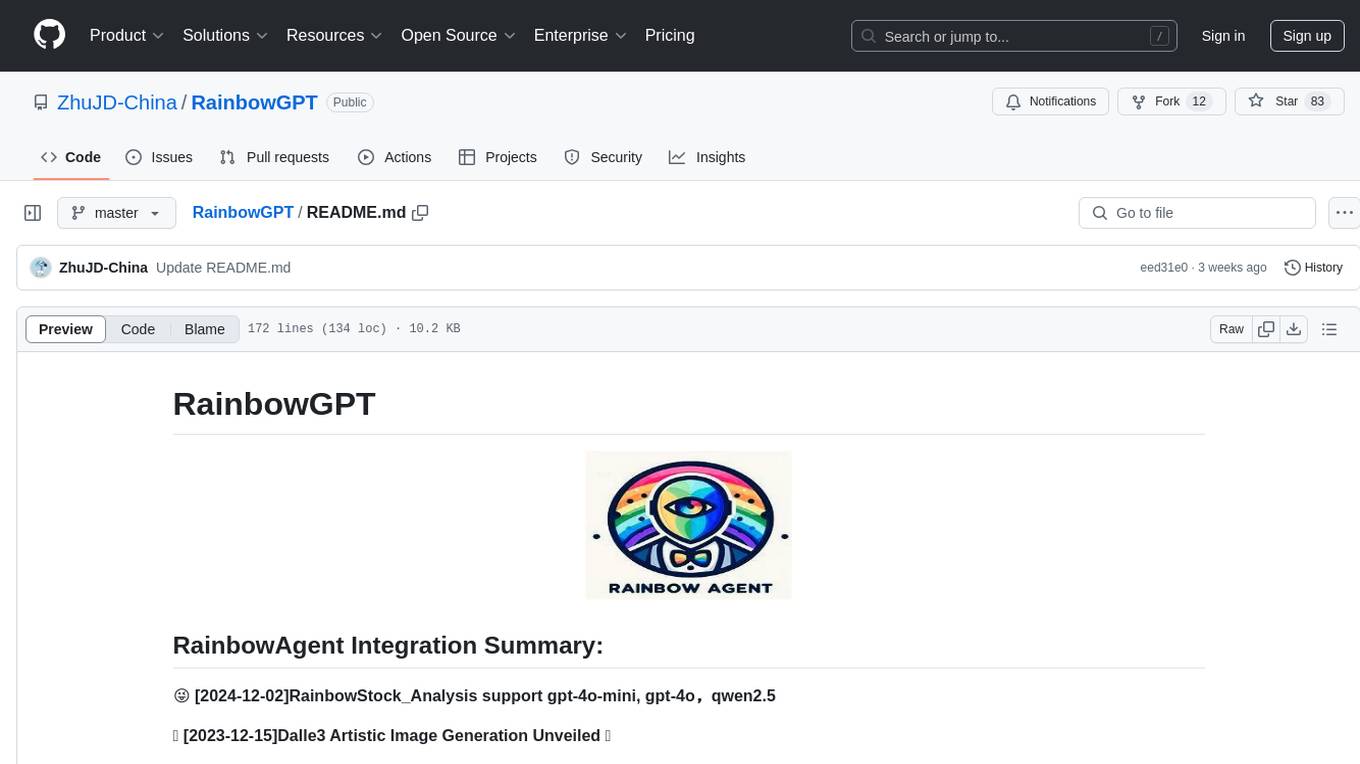Click the 2023-12-15 Dalle3 line
The height and width of the screenshot is (764, 1360).
392,735
